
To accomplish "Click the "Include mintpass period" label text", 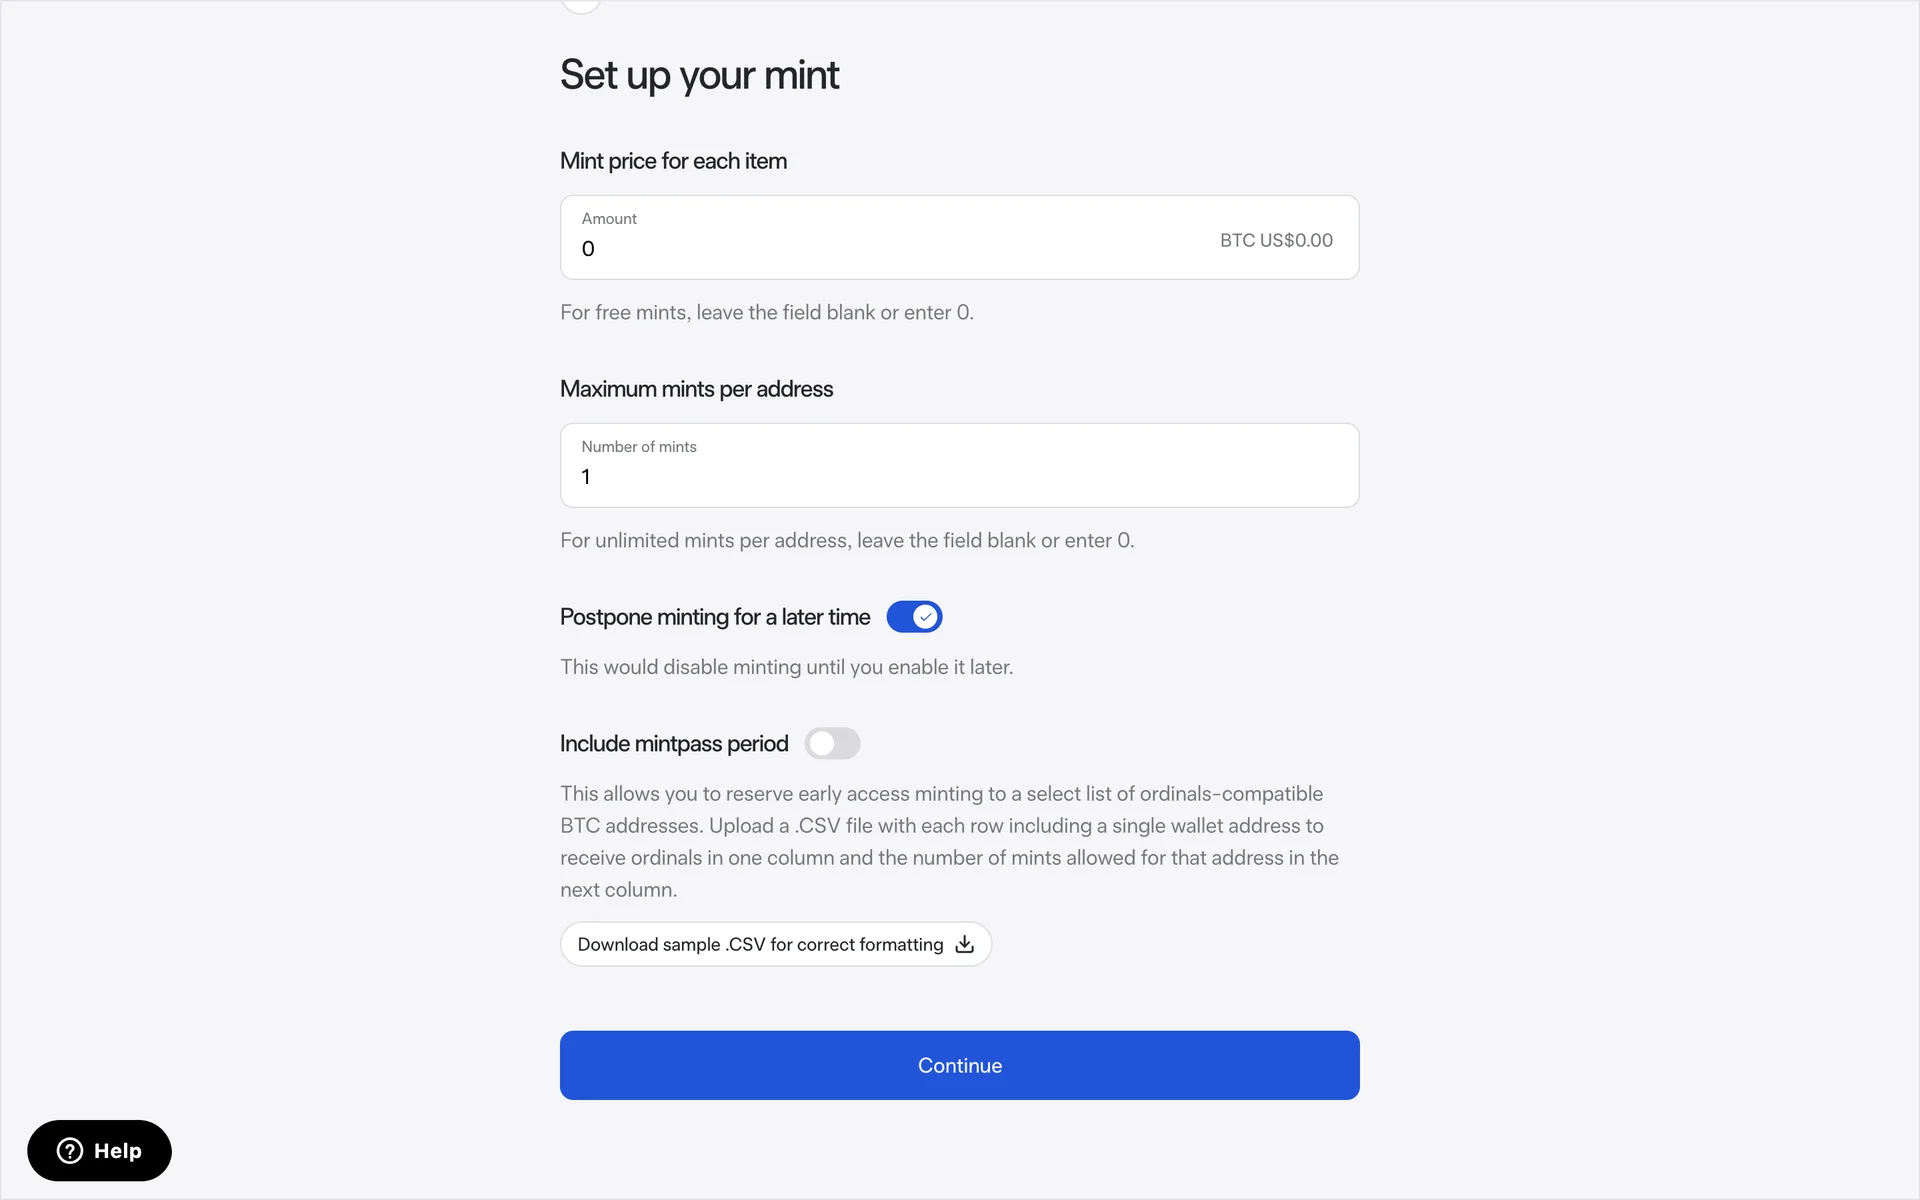I will click(x=673, y=744).
